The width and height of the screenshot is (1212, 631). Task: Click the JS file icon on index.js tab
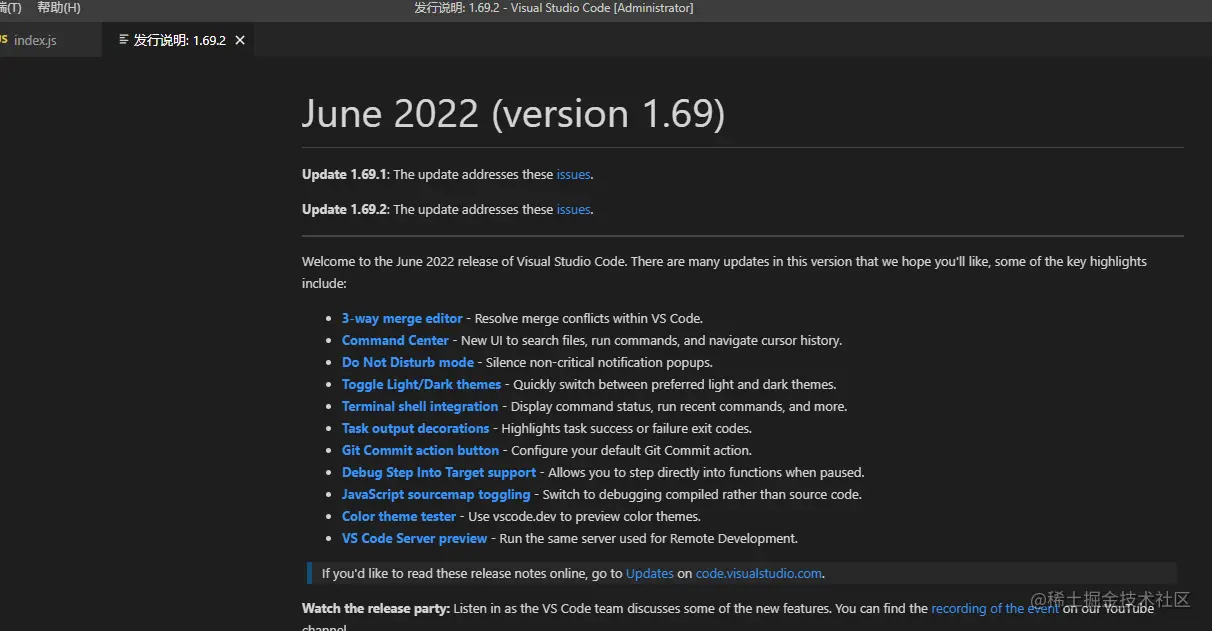click(4, 40)
